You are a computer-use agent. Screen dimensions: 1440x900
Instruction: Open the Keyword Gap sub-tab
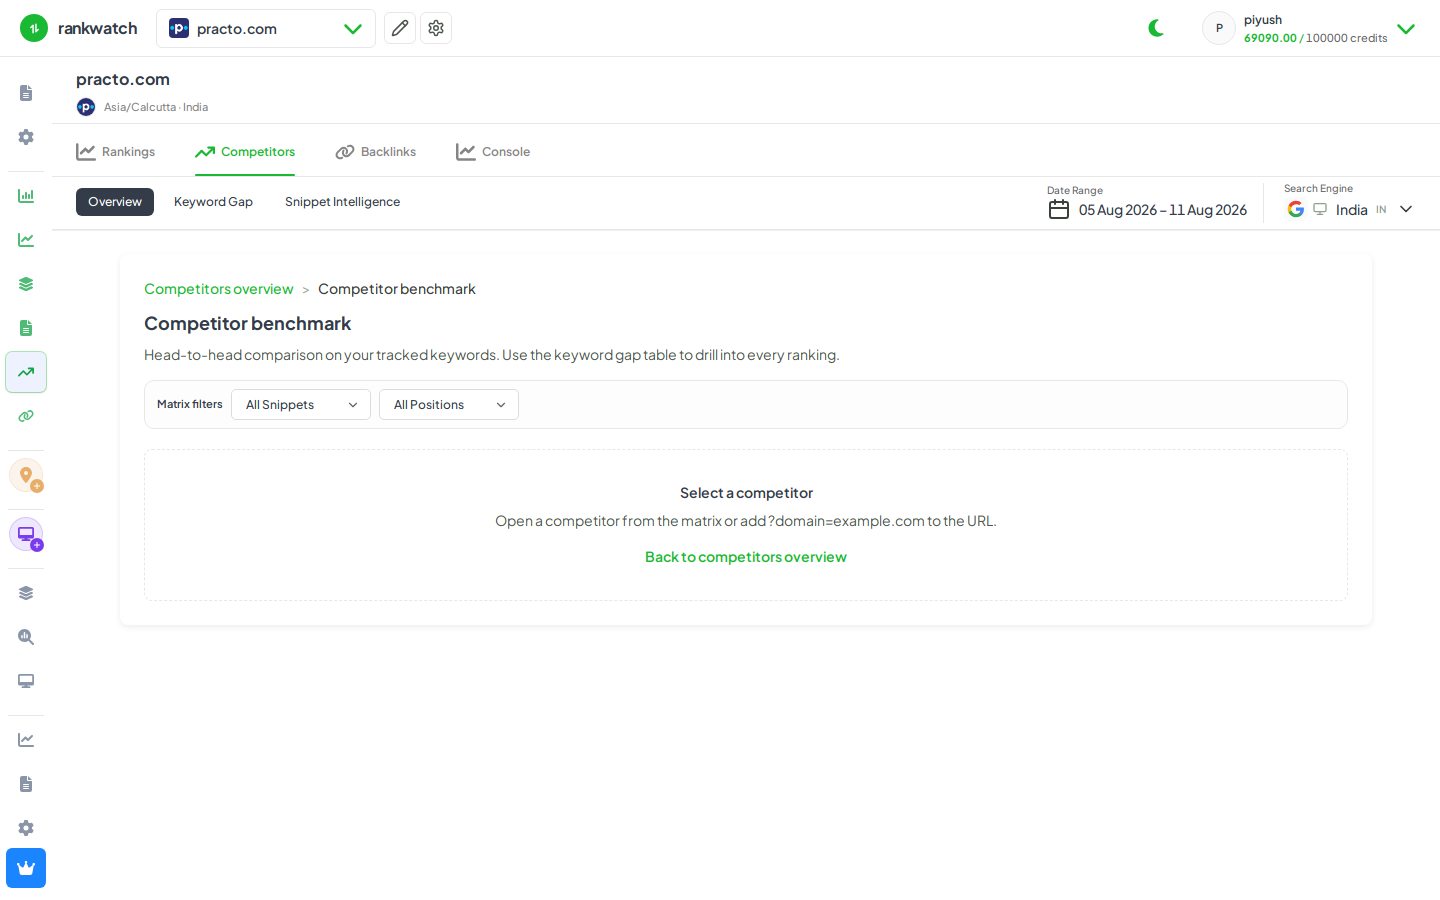point(213,202)
